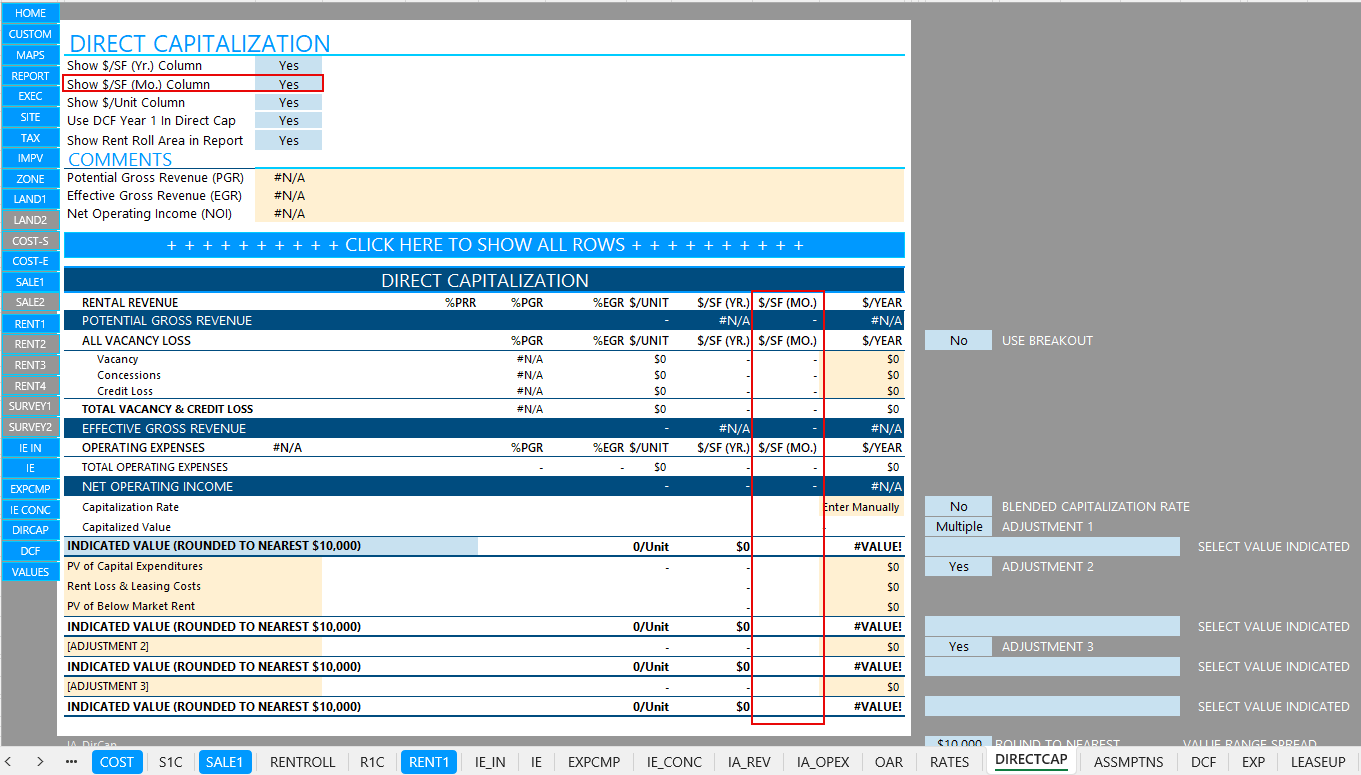Click the previous sheet arrow in tab bar
The height and width of the screenshot is (775, 1361).
tap(13, 761)
